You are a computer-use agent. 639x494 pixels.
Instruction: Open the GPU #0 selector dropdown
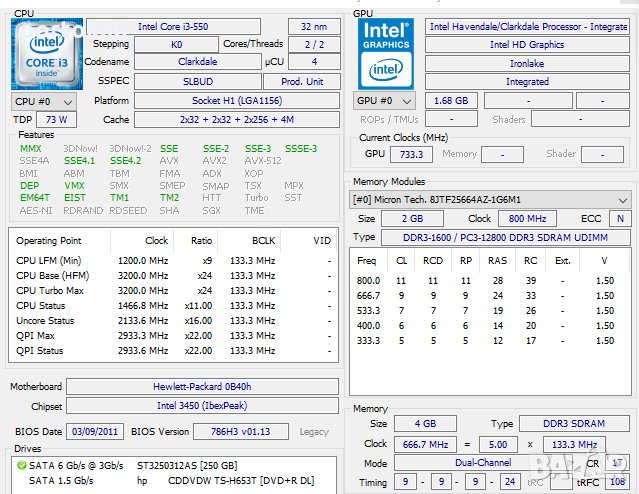tap(385, 101)
